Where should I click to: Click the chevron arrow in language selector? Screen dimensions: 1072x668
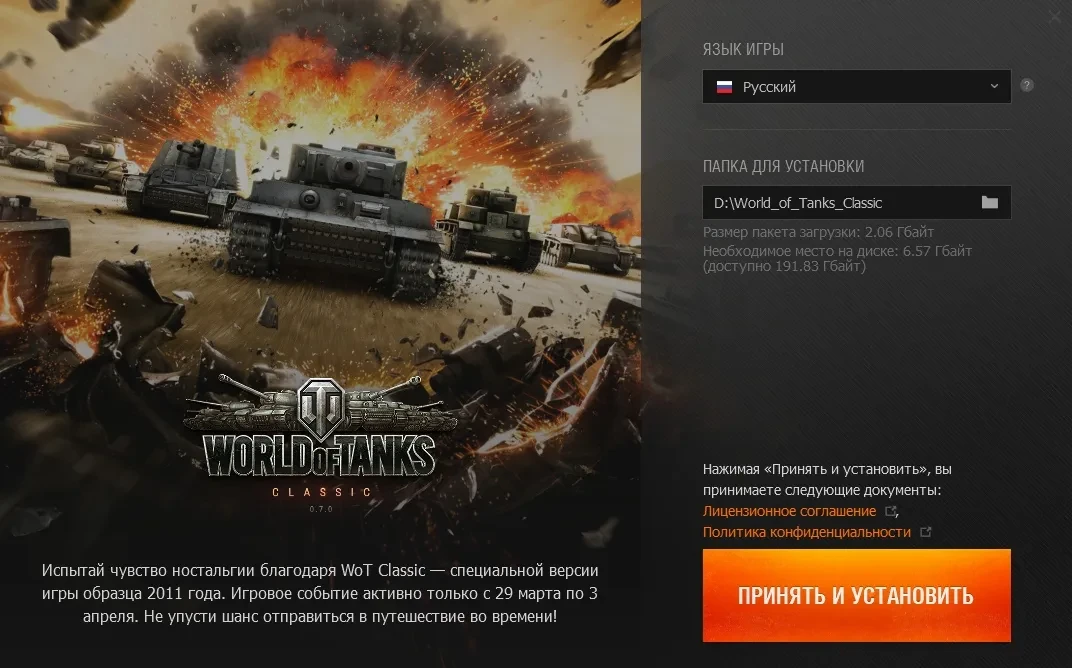click(994, 86)
